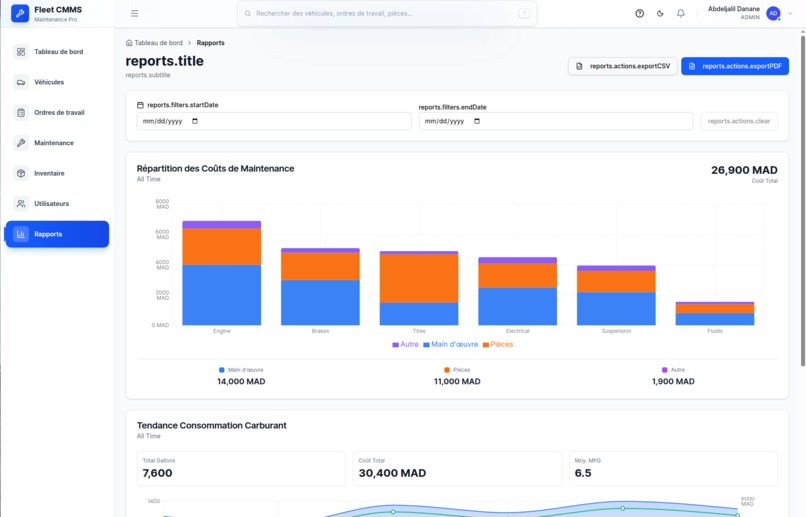806x517 pixels.
Task: Export report as CSV button
Action: (622, 66)
